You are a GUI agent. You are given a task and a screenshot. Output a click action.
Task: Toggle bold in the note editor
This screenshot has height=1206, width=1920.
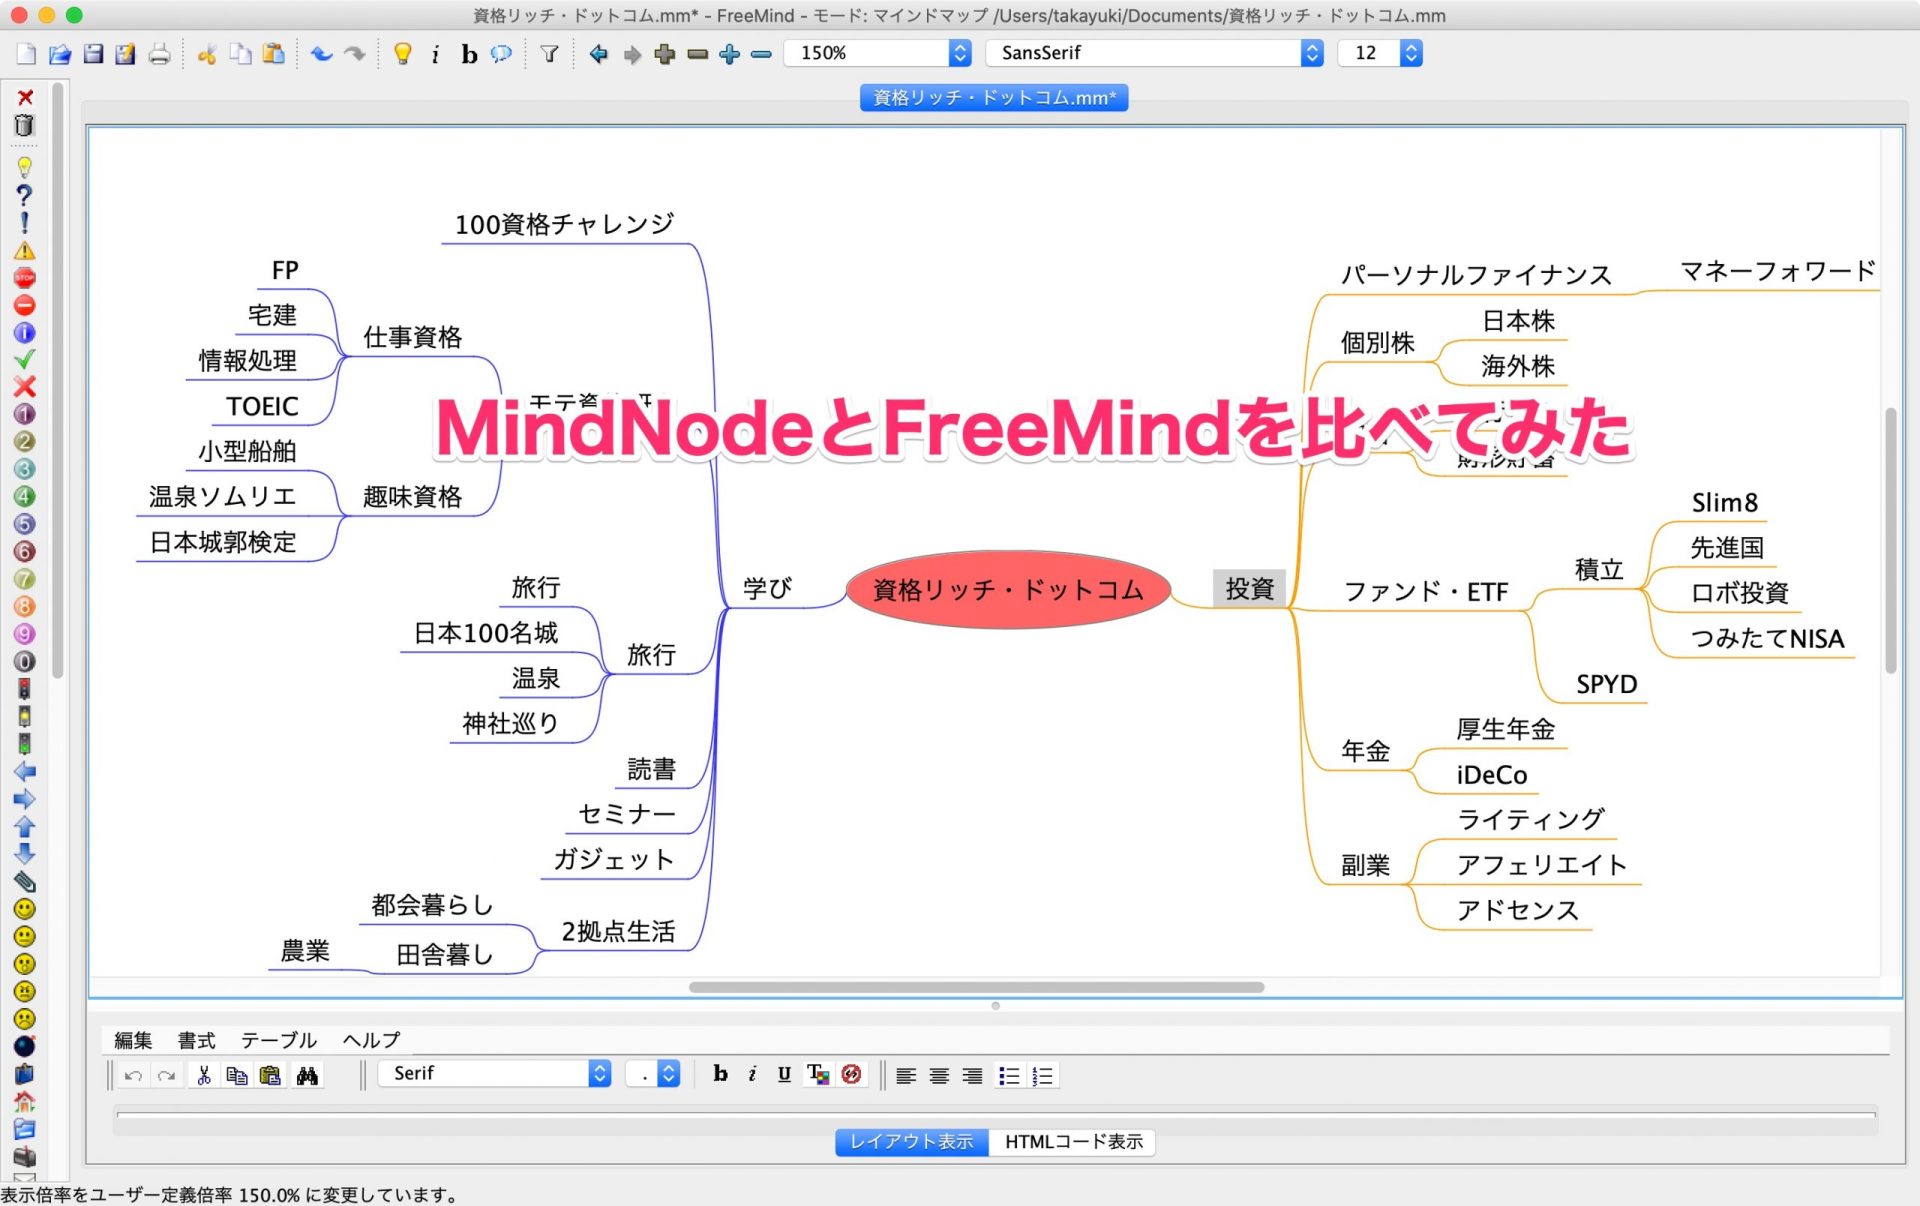(720, 1074)
